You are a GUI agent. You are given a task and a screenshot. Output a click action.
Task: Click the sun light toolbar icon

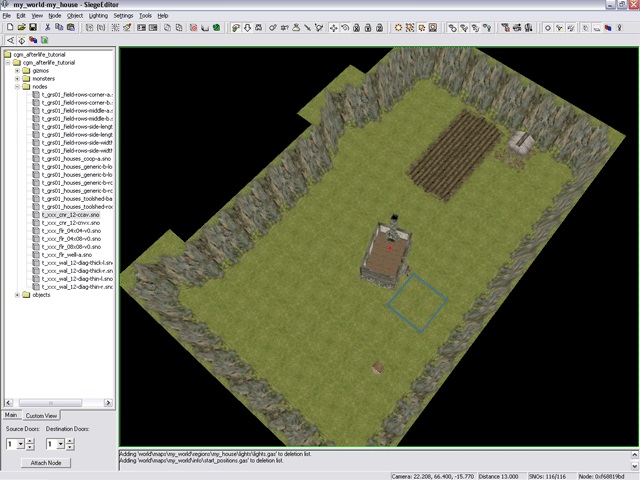pos(398,28)
